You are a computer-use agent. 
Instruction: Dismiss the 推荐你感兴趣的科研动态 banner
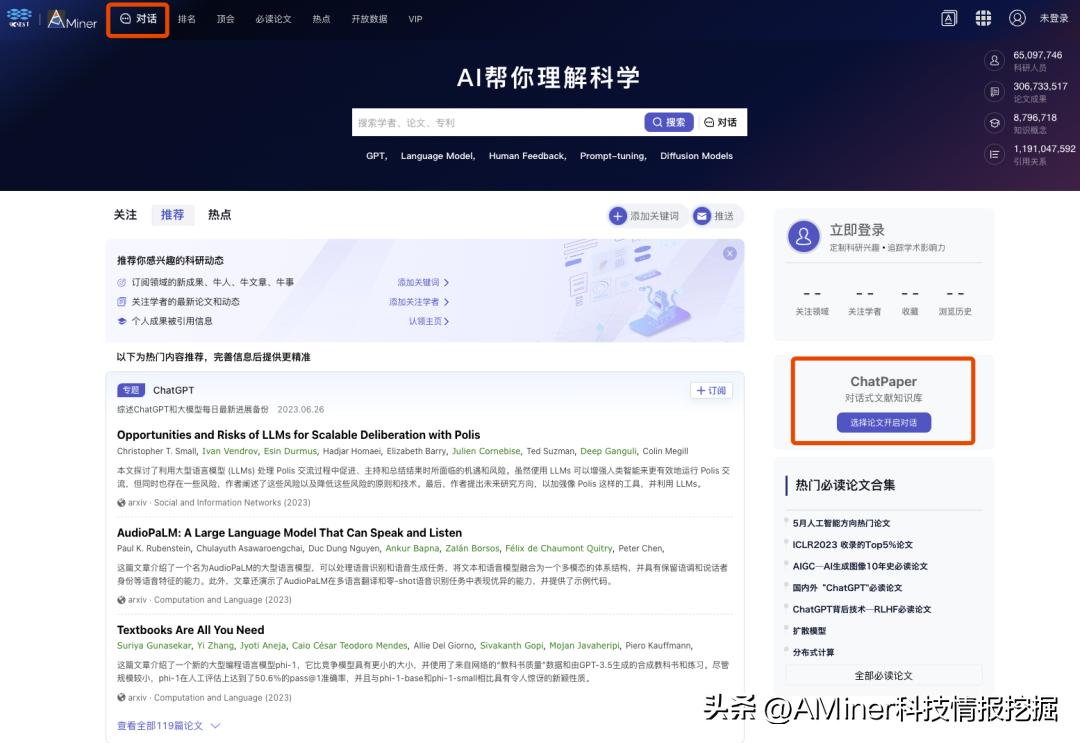pos(730,253)
